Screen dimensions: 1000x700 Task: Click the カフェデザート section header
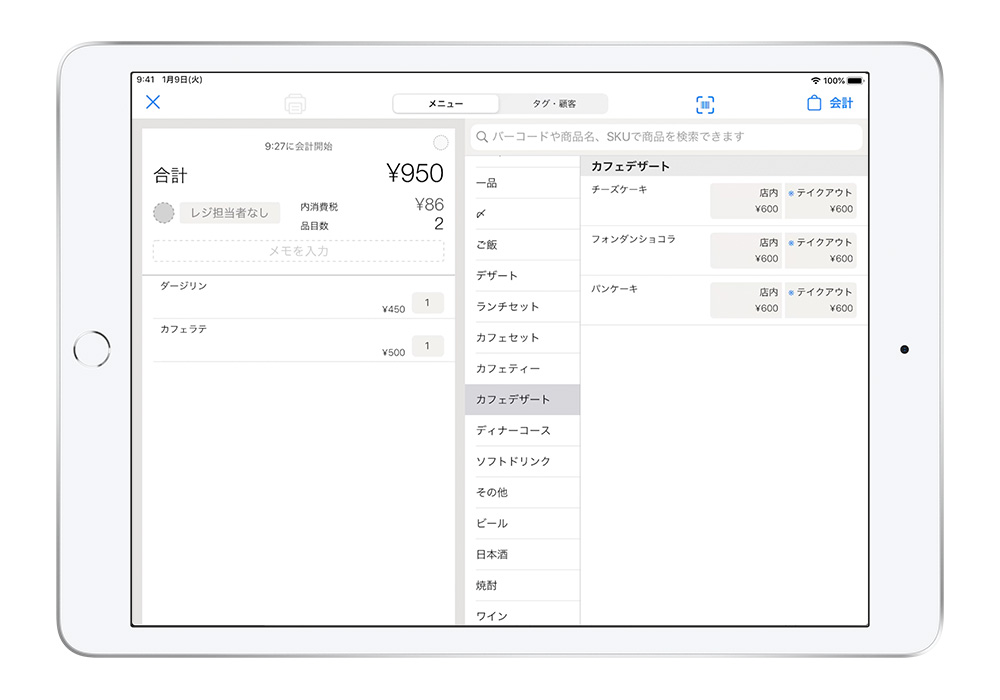(x=724, y=166)
